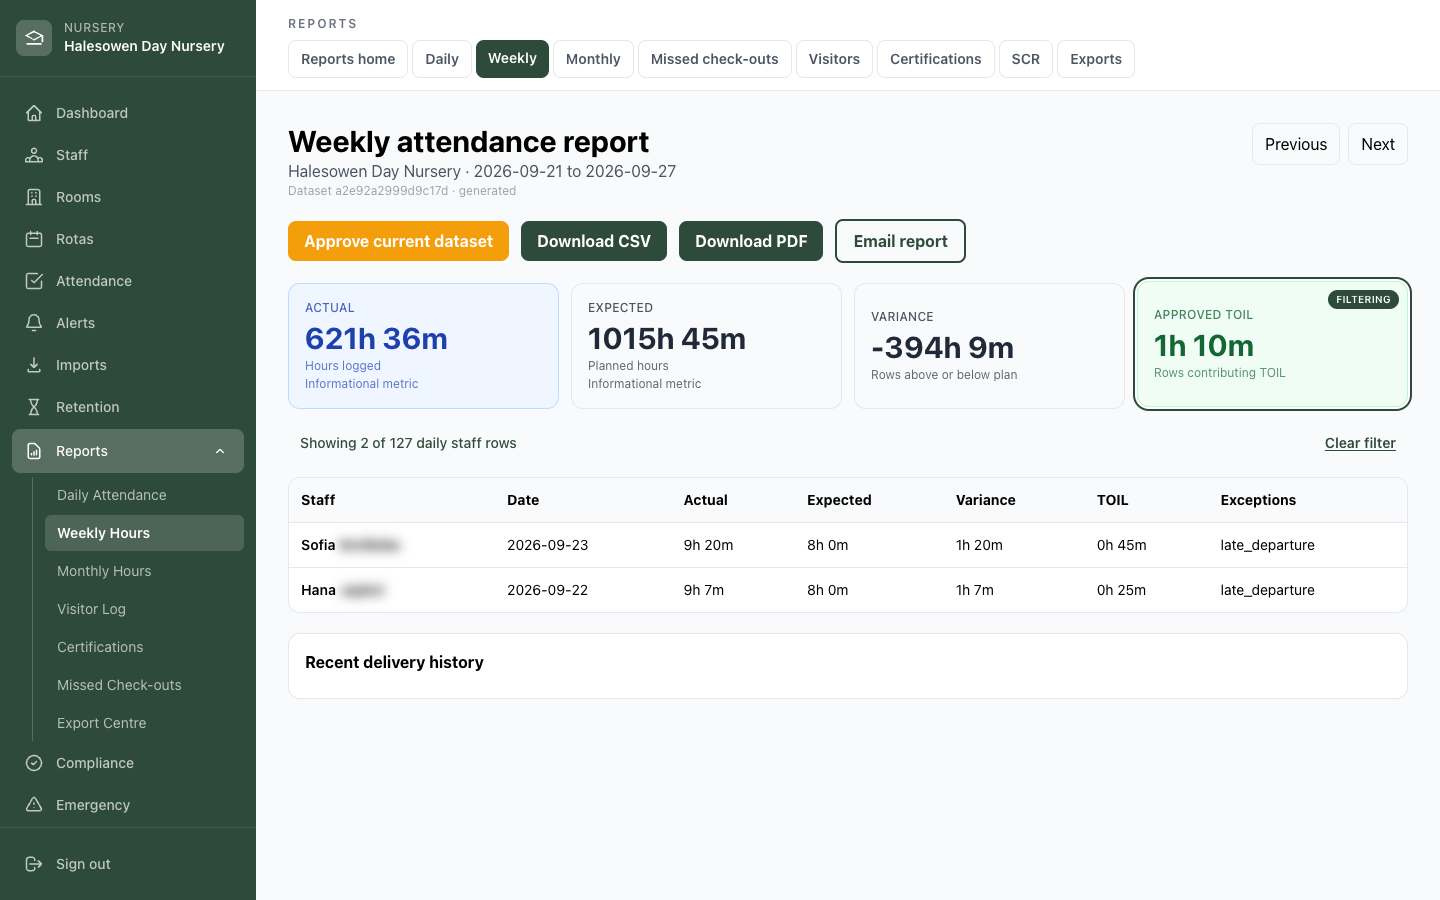The image size is (1440, 900).
Task: Open Monthly Hours in the sidebar
Action: click(144, 571)
